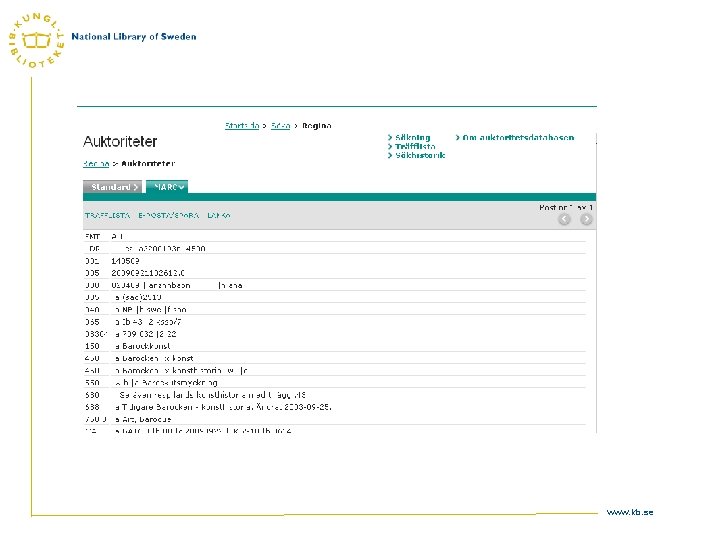Click TRÄFFLISTA in the grey toolbar
720x540 pixels.
pyautogui.click(x=107, y=215)
